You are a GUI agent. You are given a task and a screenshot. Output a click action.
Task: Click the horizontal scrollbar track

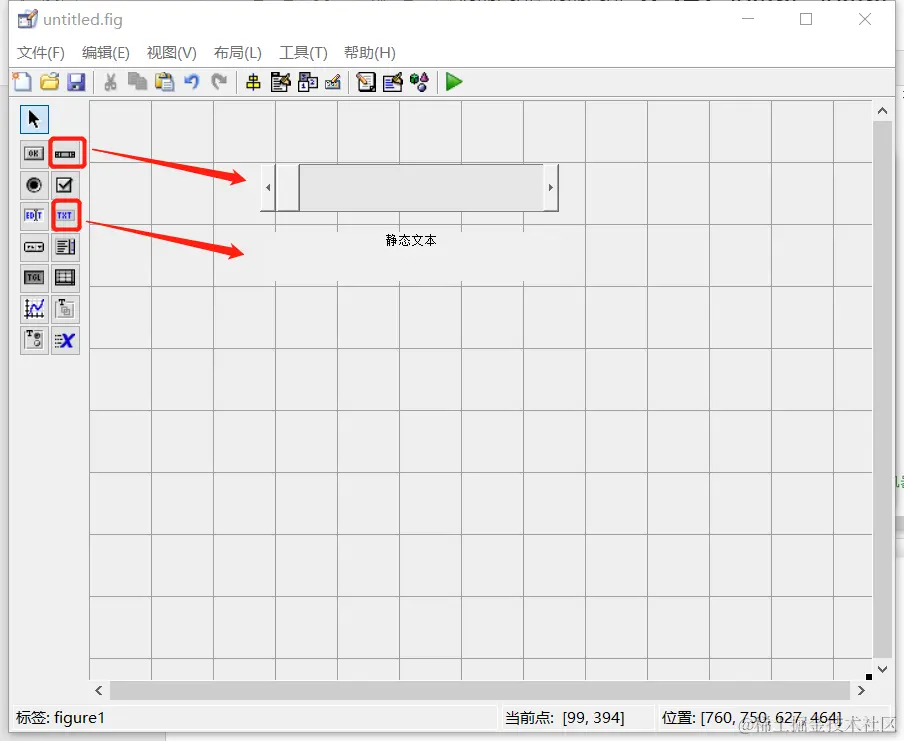click(480, 690)
